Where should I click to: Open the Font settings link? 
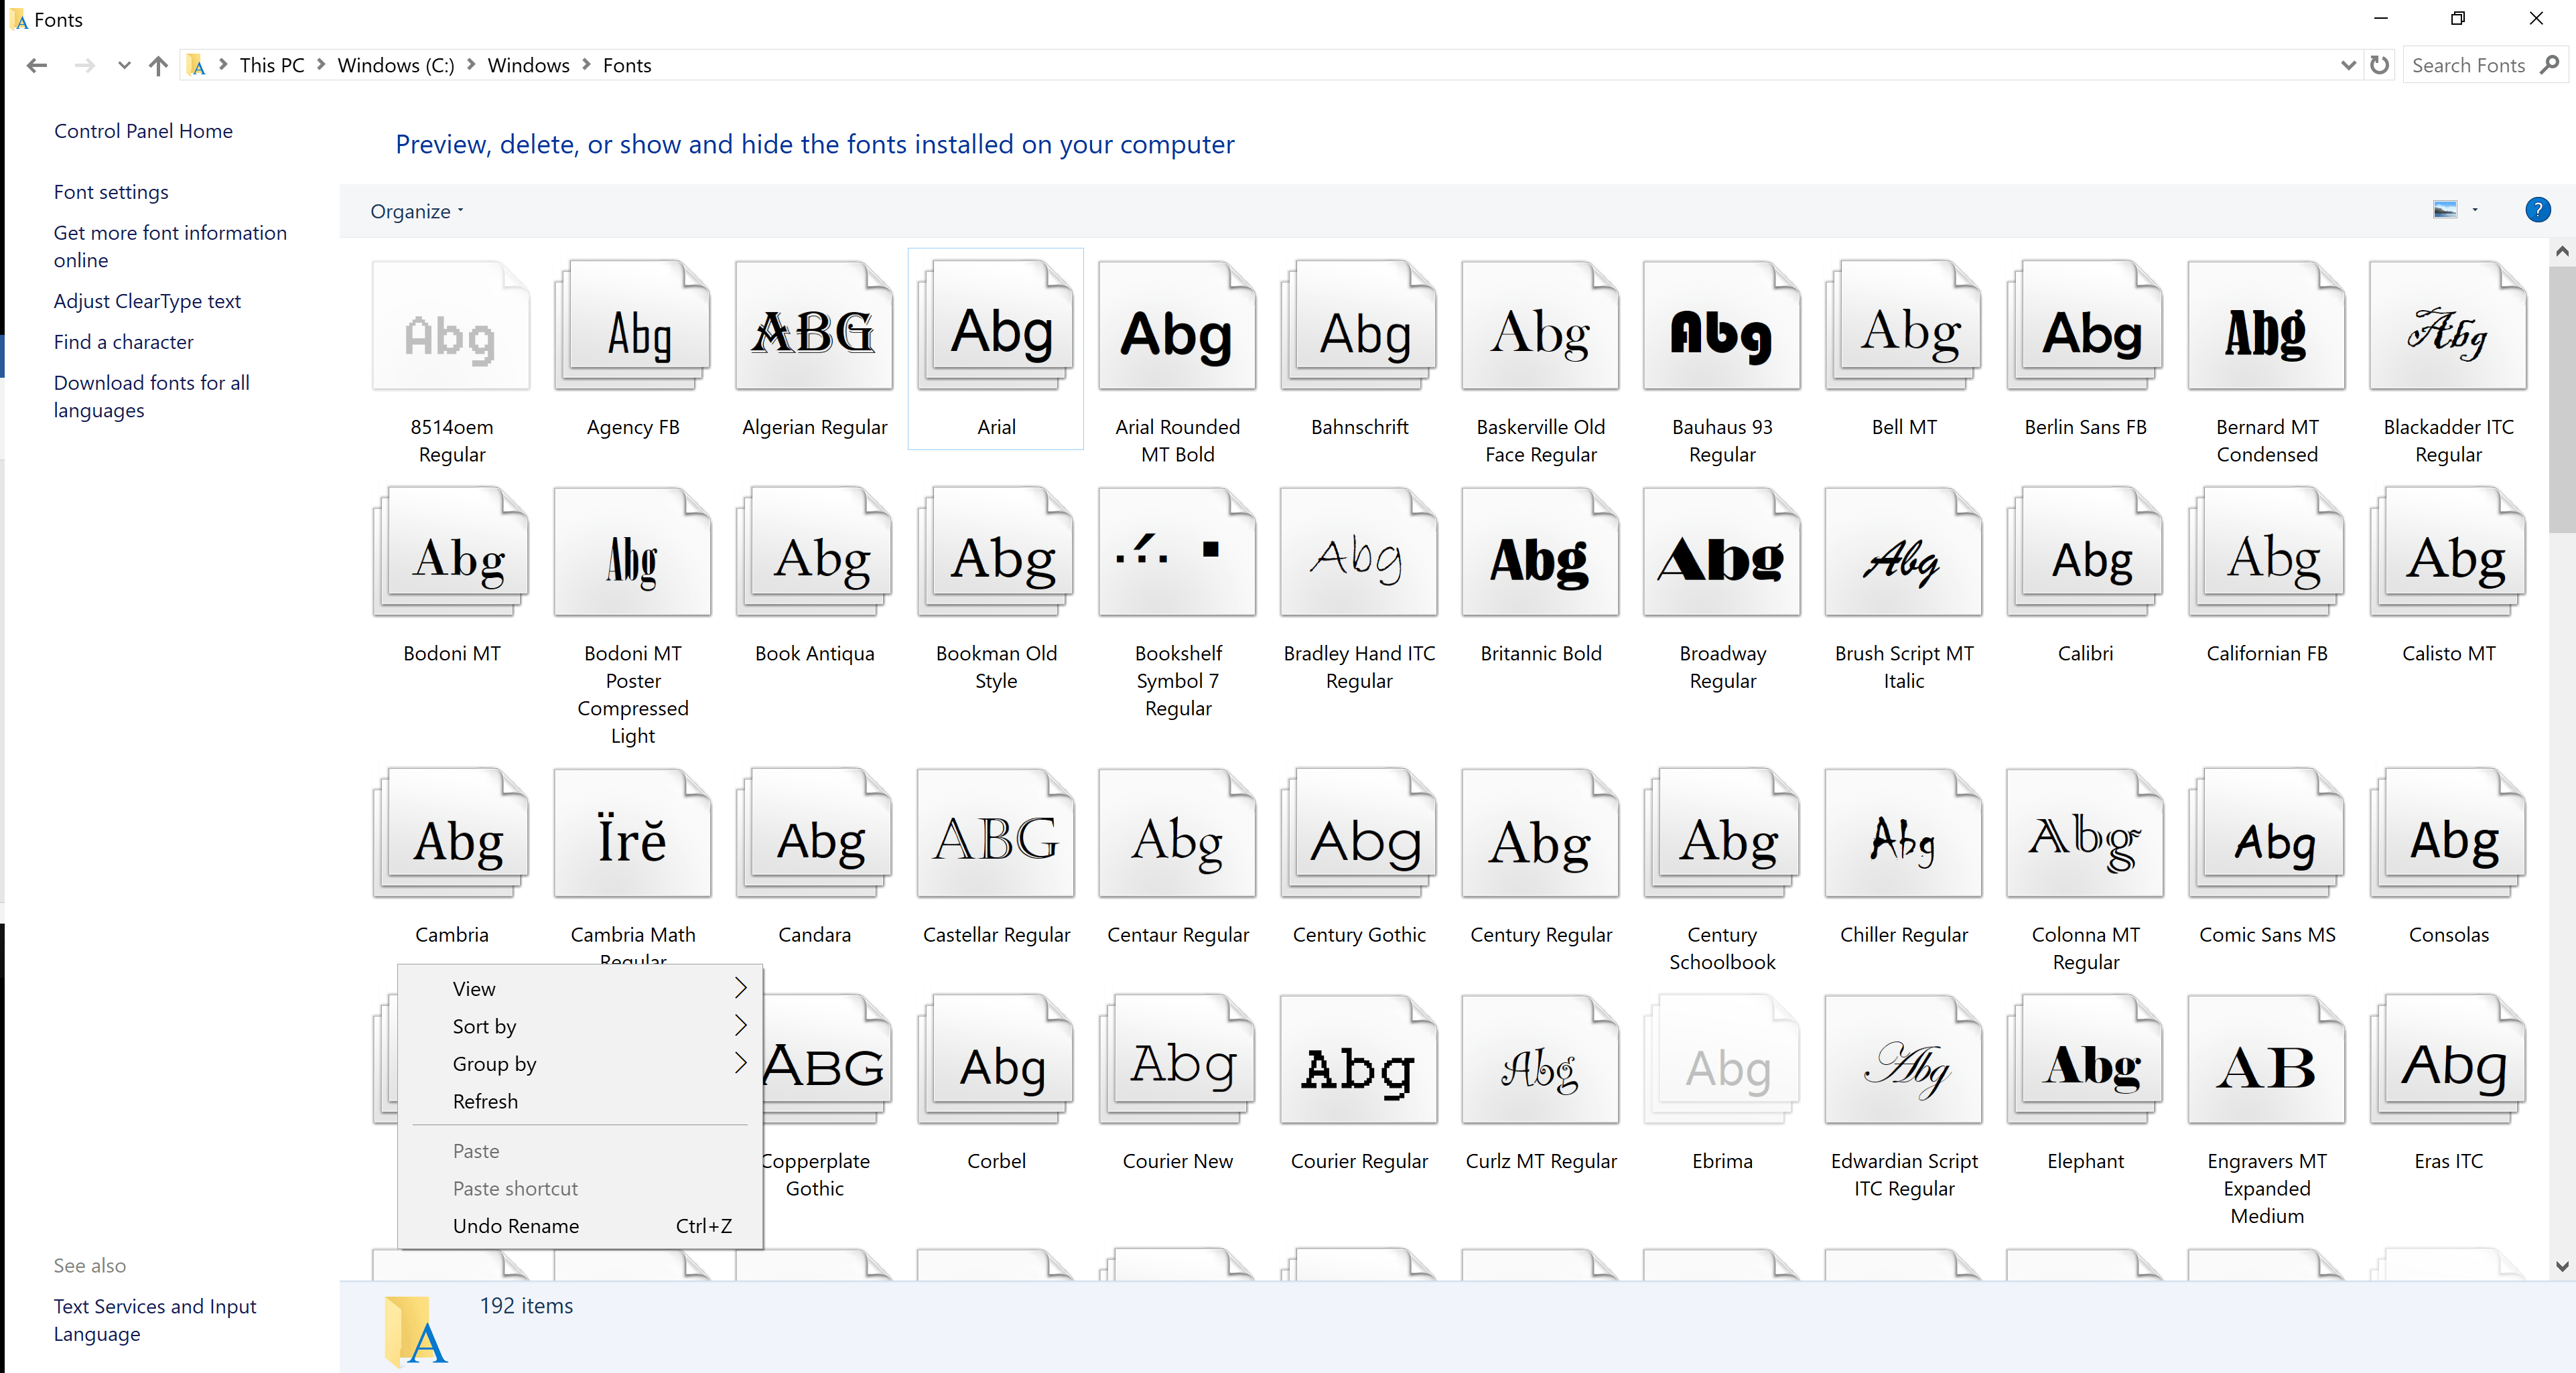click(111, 192)
